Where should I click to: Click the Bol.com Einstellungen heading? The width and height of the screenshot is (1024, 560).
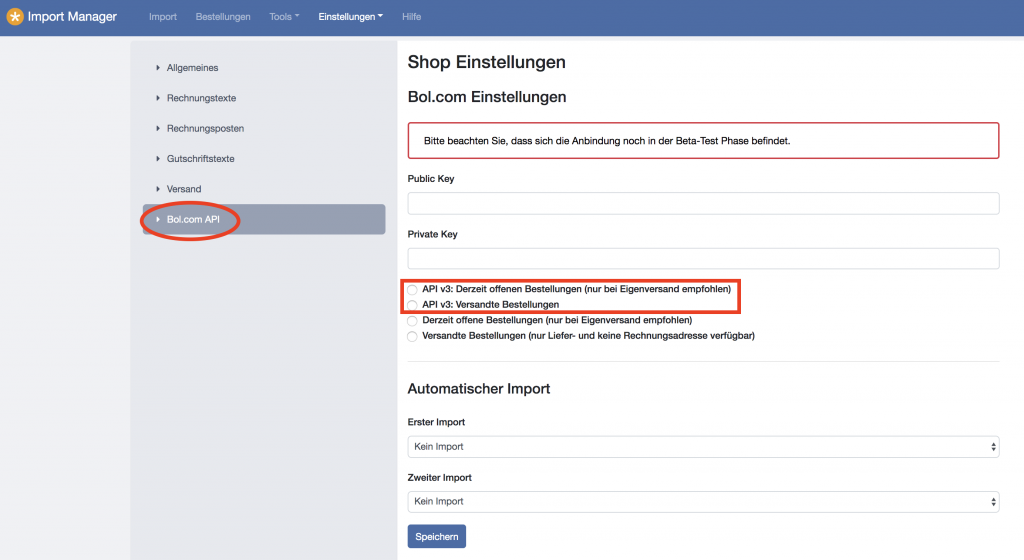click(x=487, y=97)
